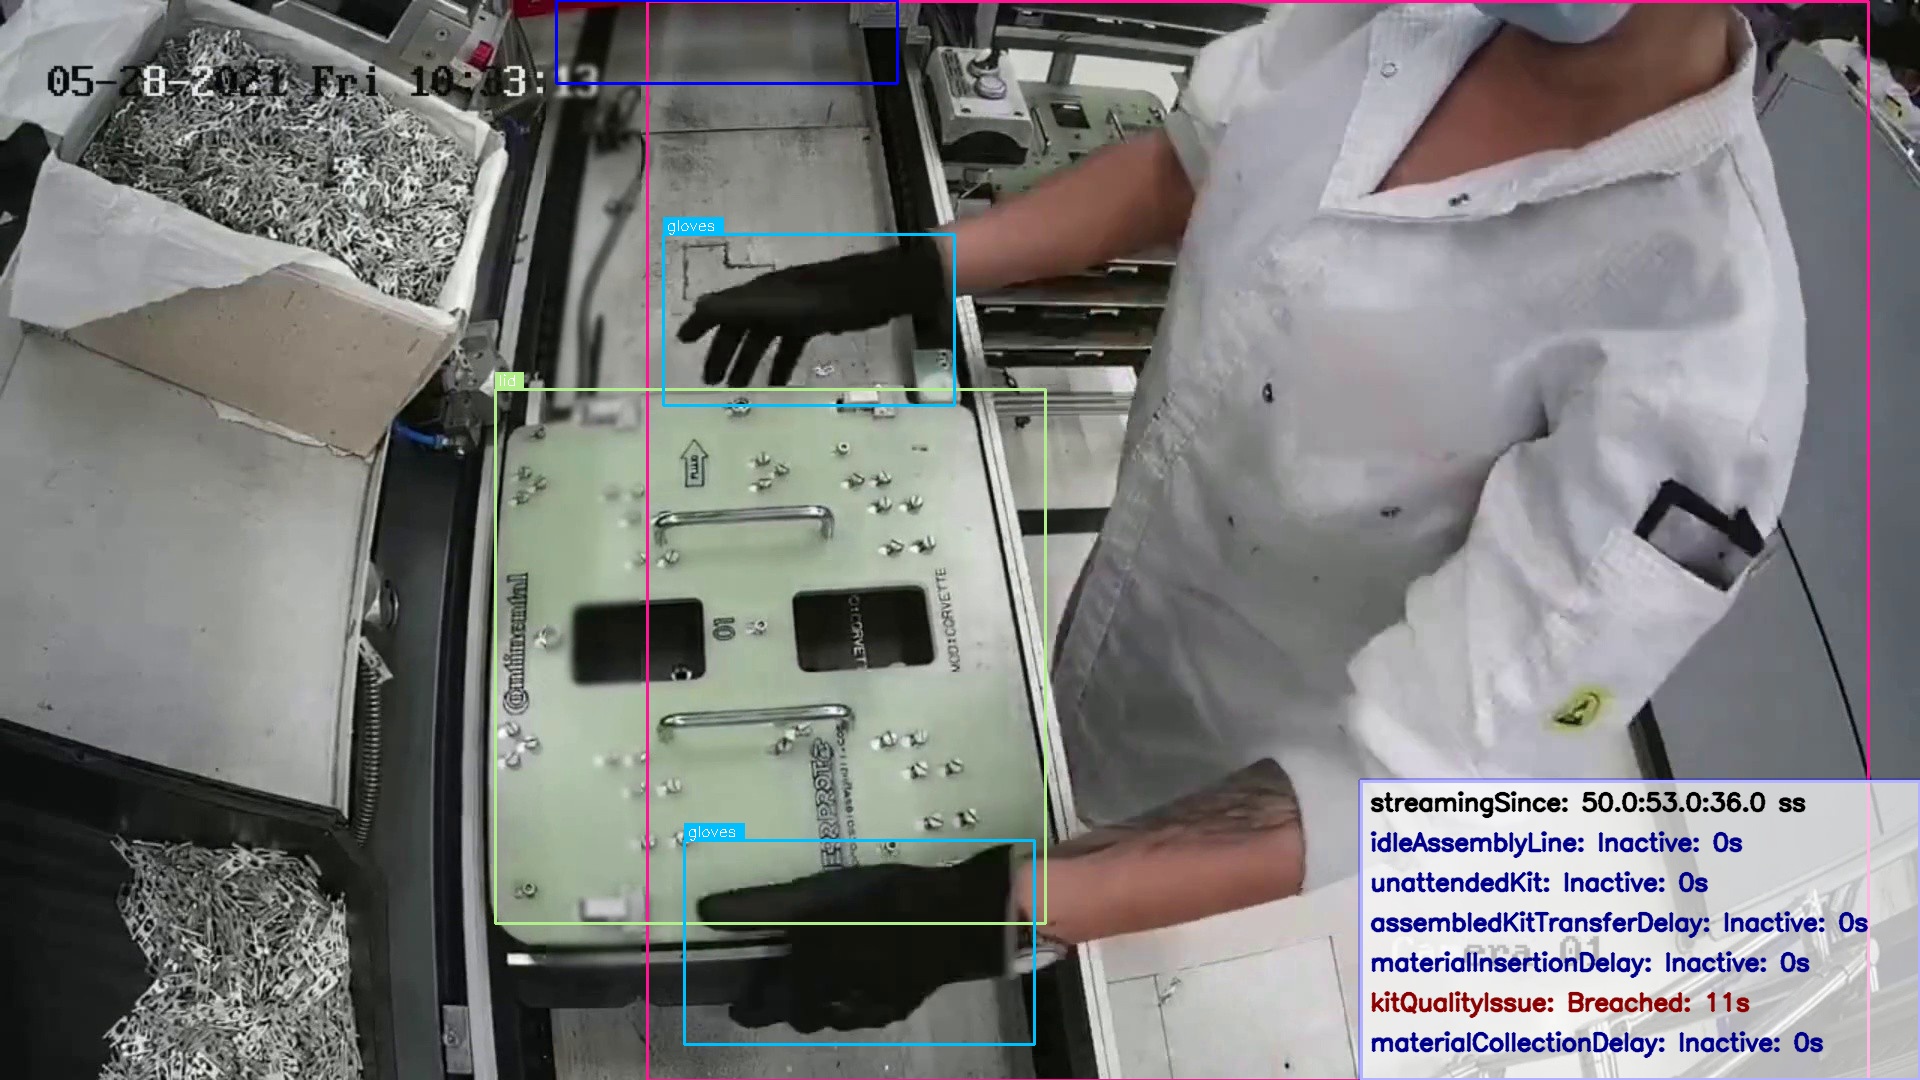
Task: Click the left rectangular cutout on lid
Action: click(x=637, y=641)
